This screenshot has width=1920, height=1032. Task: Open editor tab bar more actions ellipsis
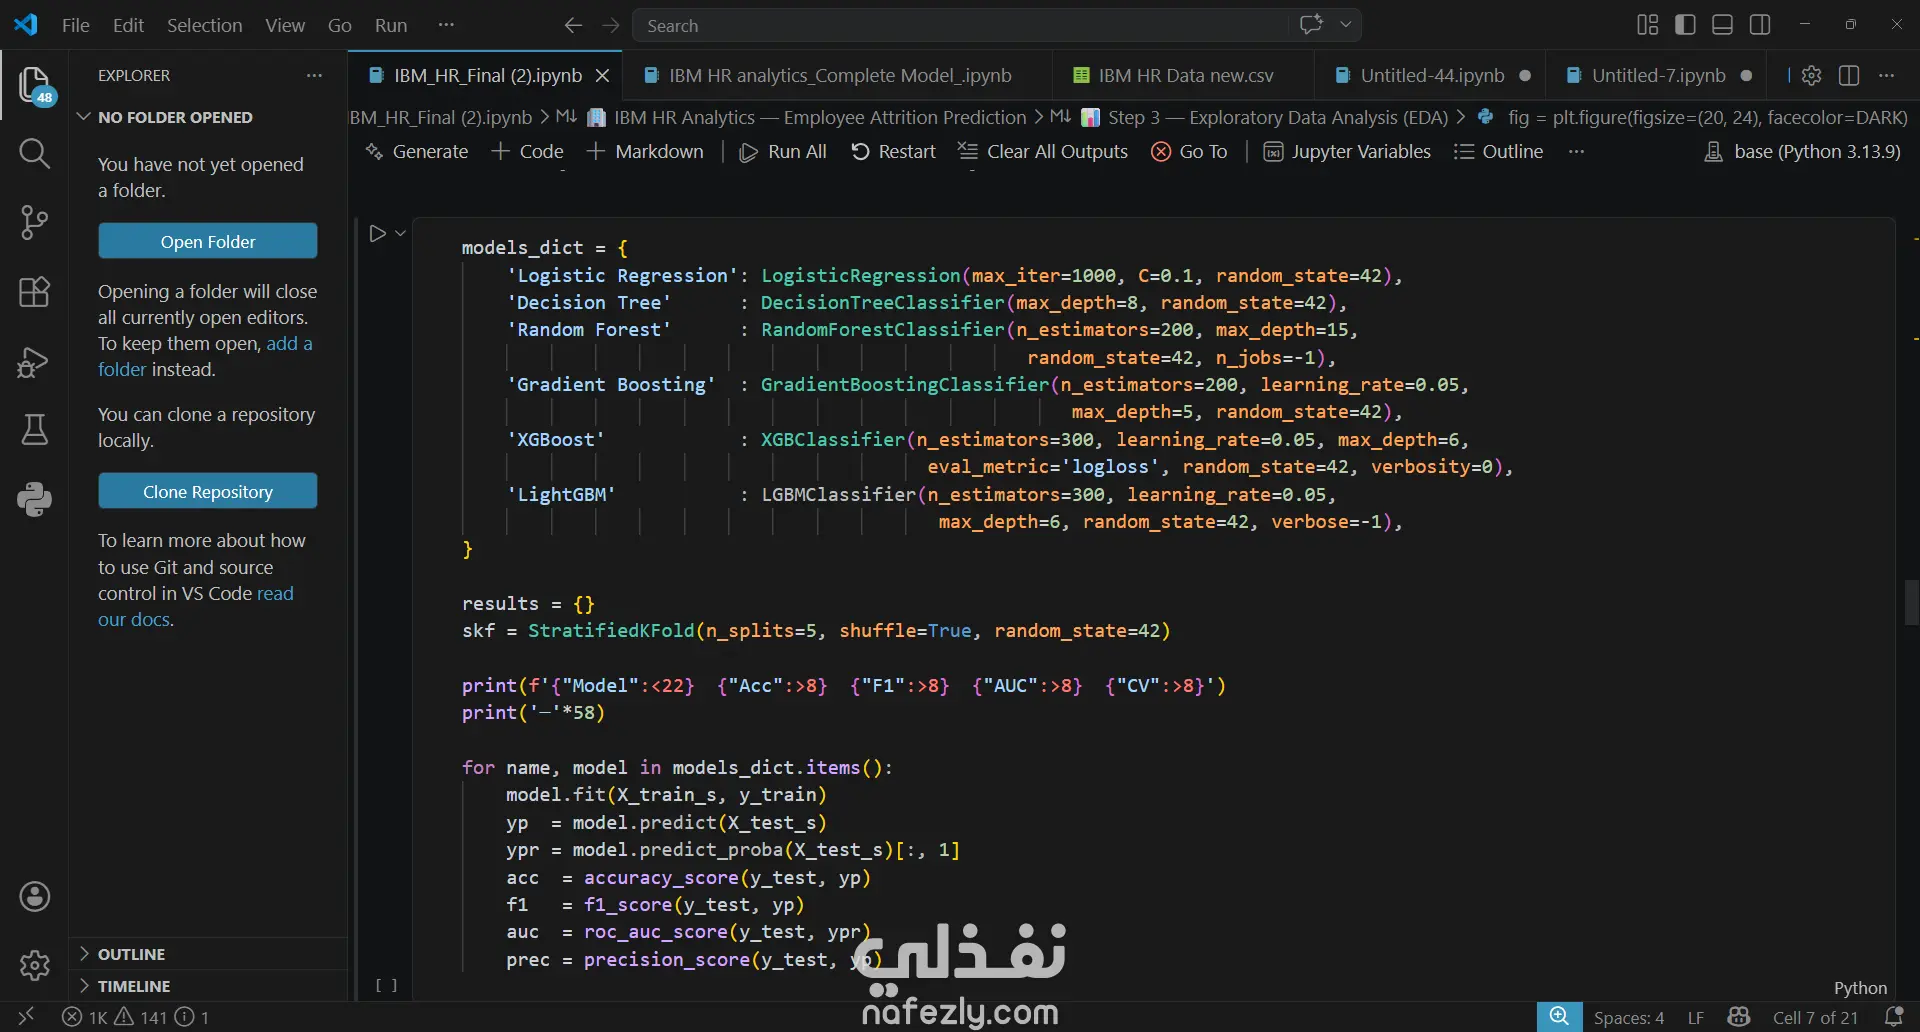click(1887, 75)
